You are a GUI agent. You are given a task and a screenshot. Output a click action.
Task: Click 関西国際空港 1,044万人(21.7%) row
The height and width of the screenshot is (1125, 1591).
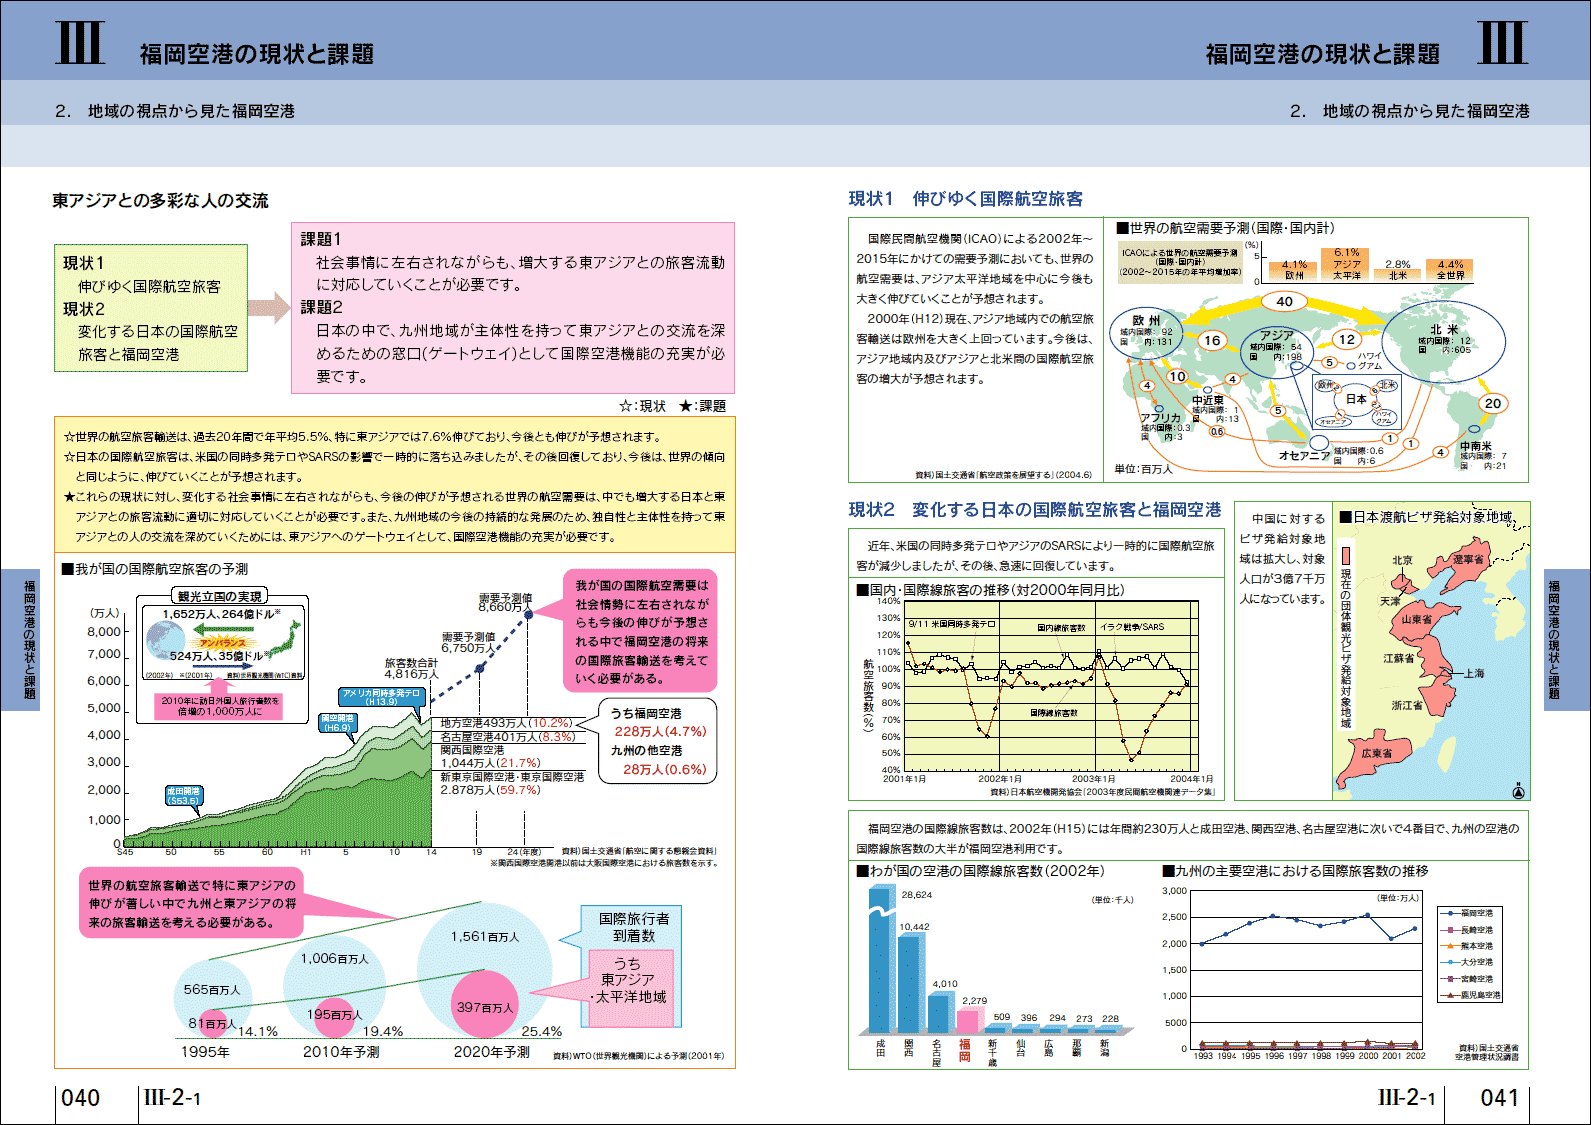pos(490,756)
